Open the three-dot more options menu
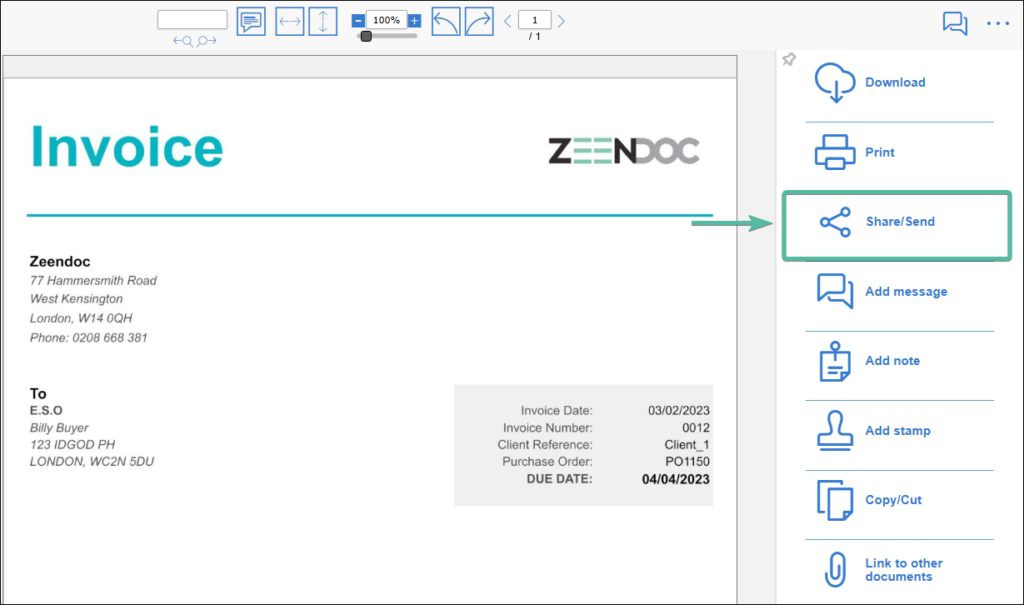 coord(998,24)
